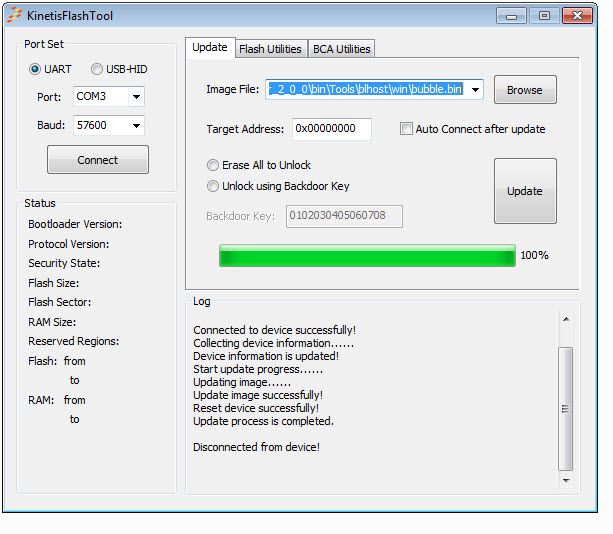Click the large Update button
Image resolution: width=613 pixels, height=534 pixels.
click(x=525, y=191)
